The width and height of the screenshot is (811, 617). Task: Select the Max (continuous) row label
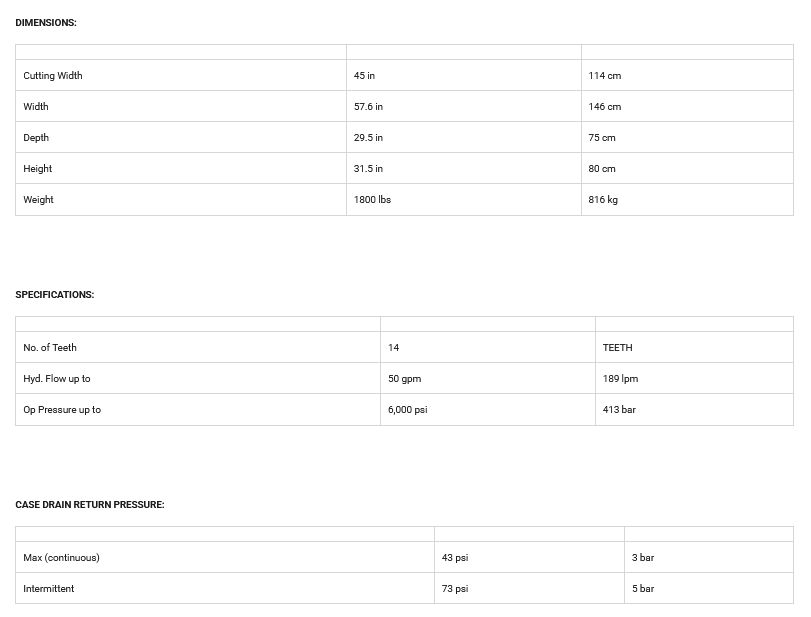pos(61,558)
